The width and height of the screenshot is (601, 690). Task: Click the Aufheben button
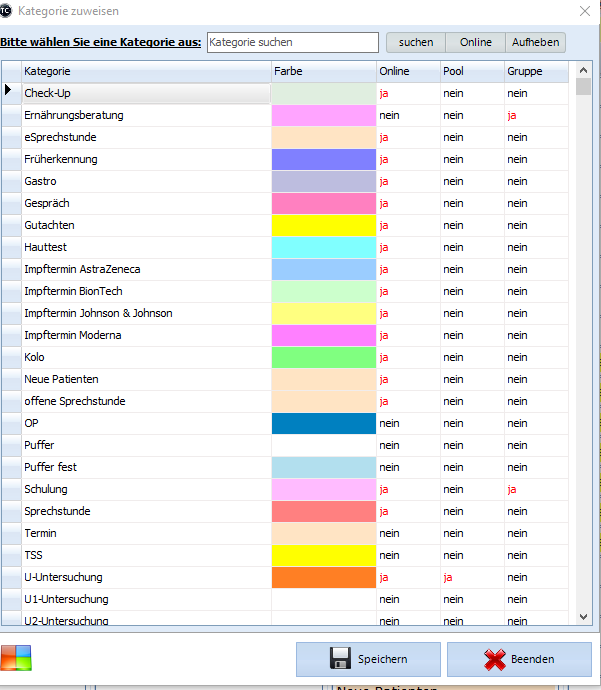coord(535,42)
